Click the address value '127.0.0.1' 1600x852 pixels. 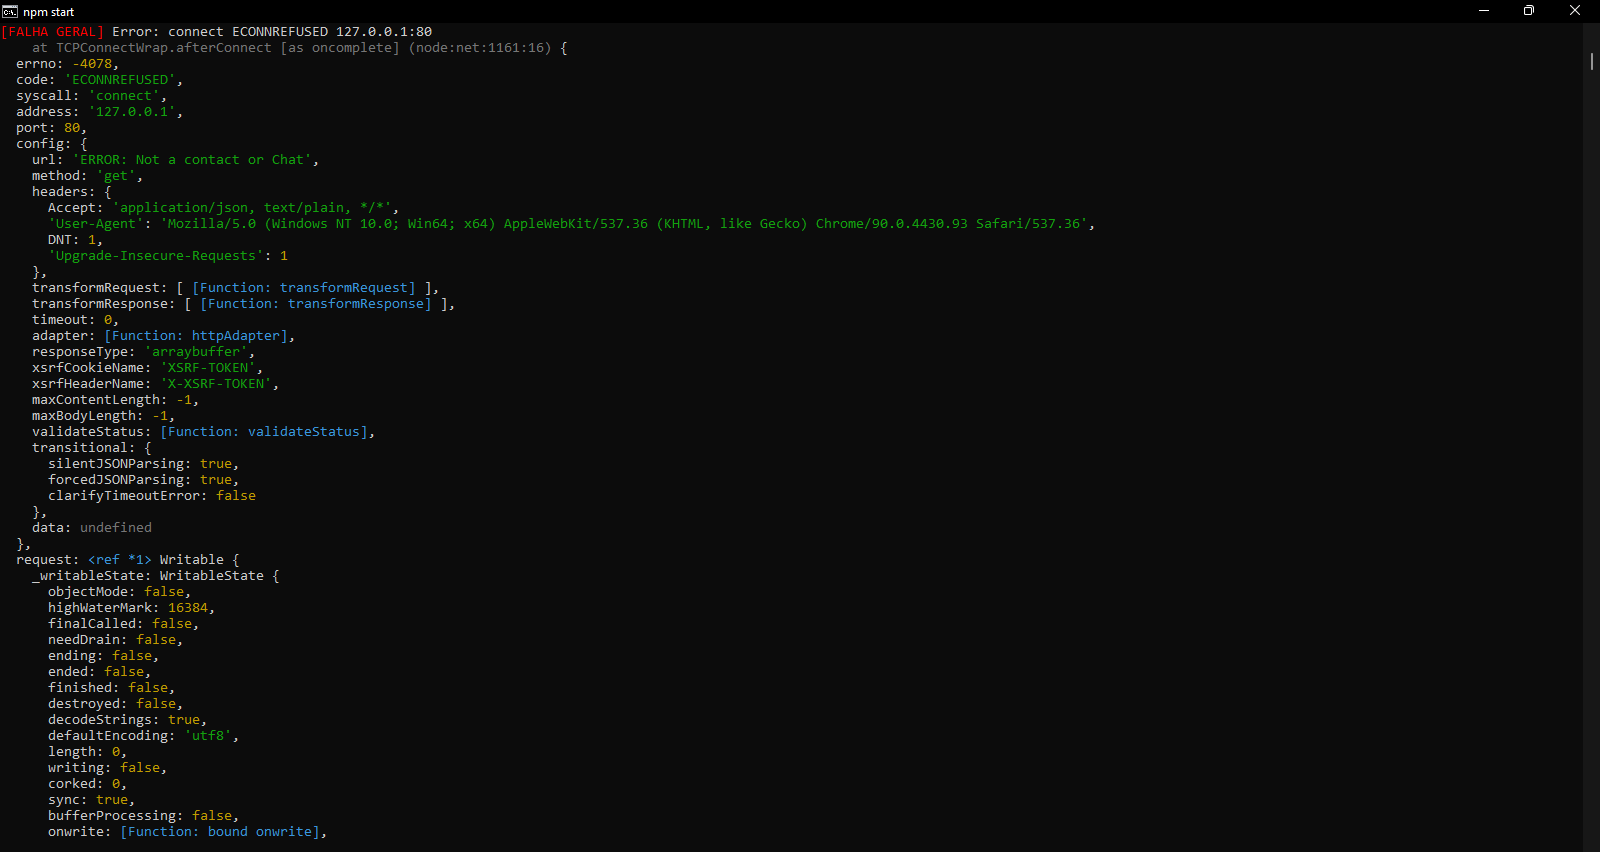coord(132,112)
